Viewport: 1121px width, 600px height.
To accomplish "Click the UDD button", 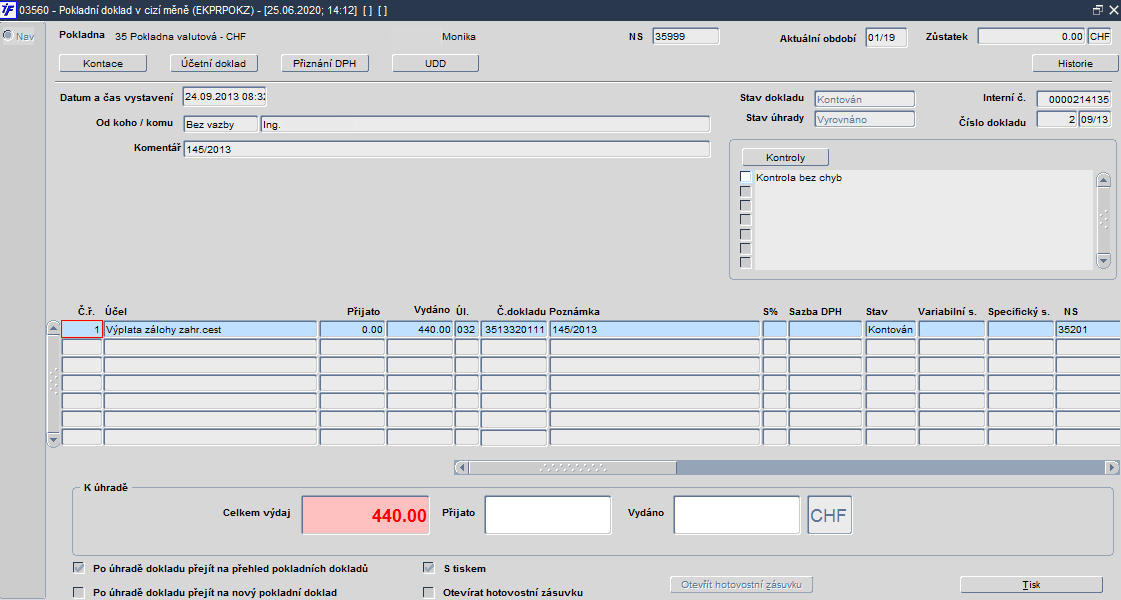I will coord(435,64).
